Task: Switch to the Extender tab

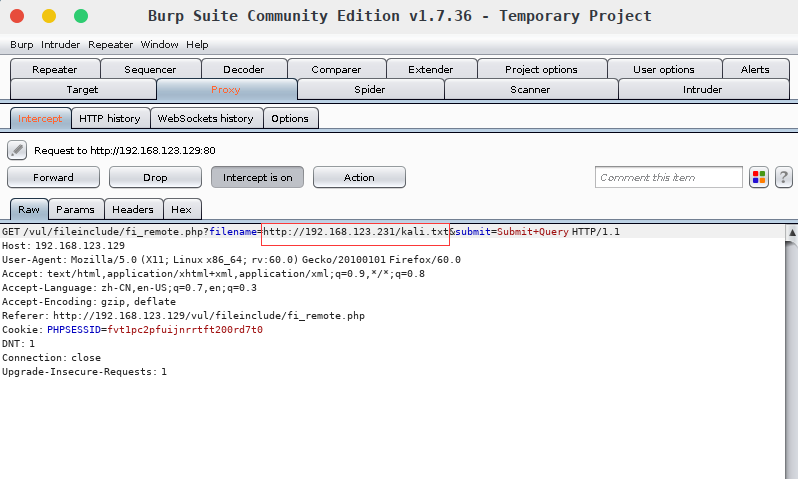Action: (431, 69)
